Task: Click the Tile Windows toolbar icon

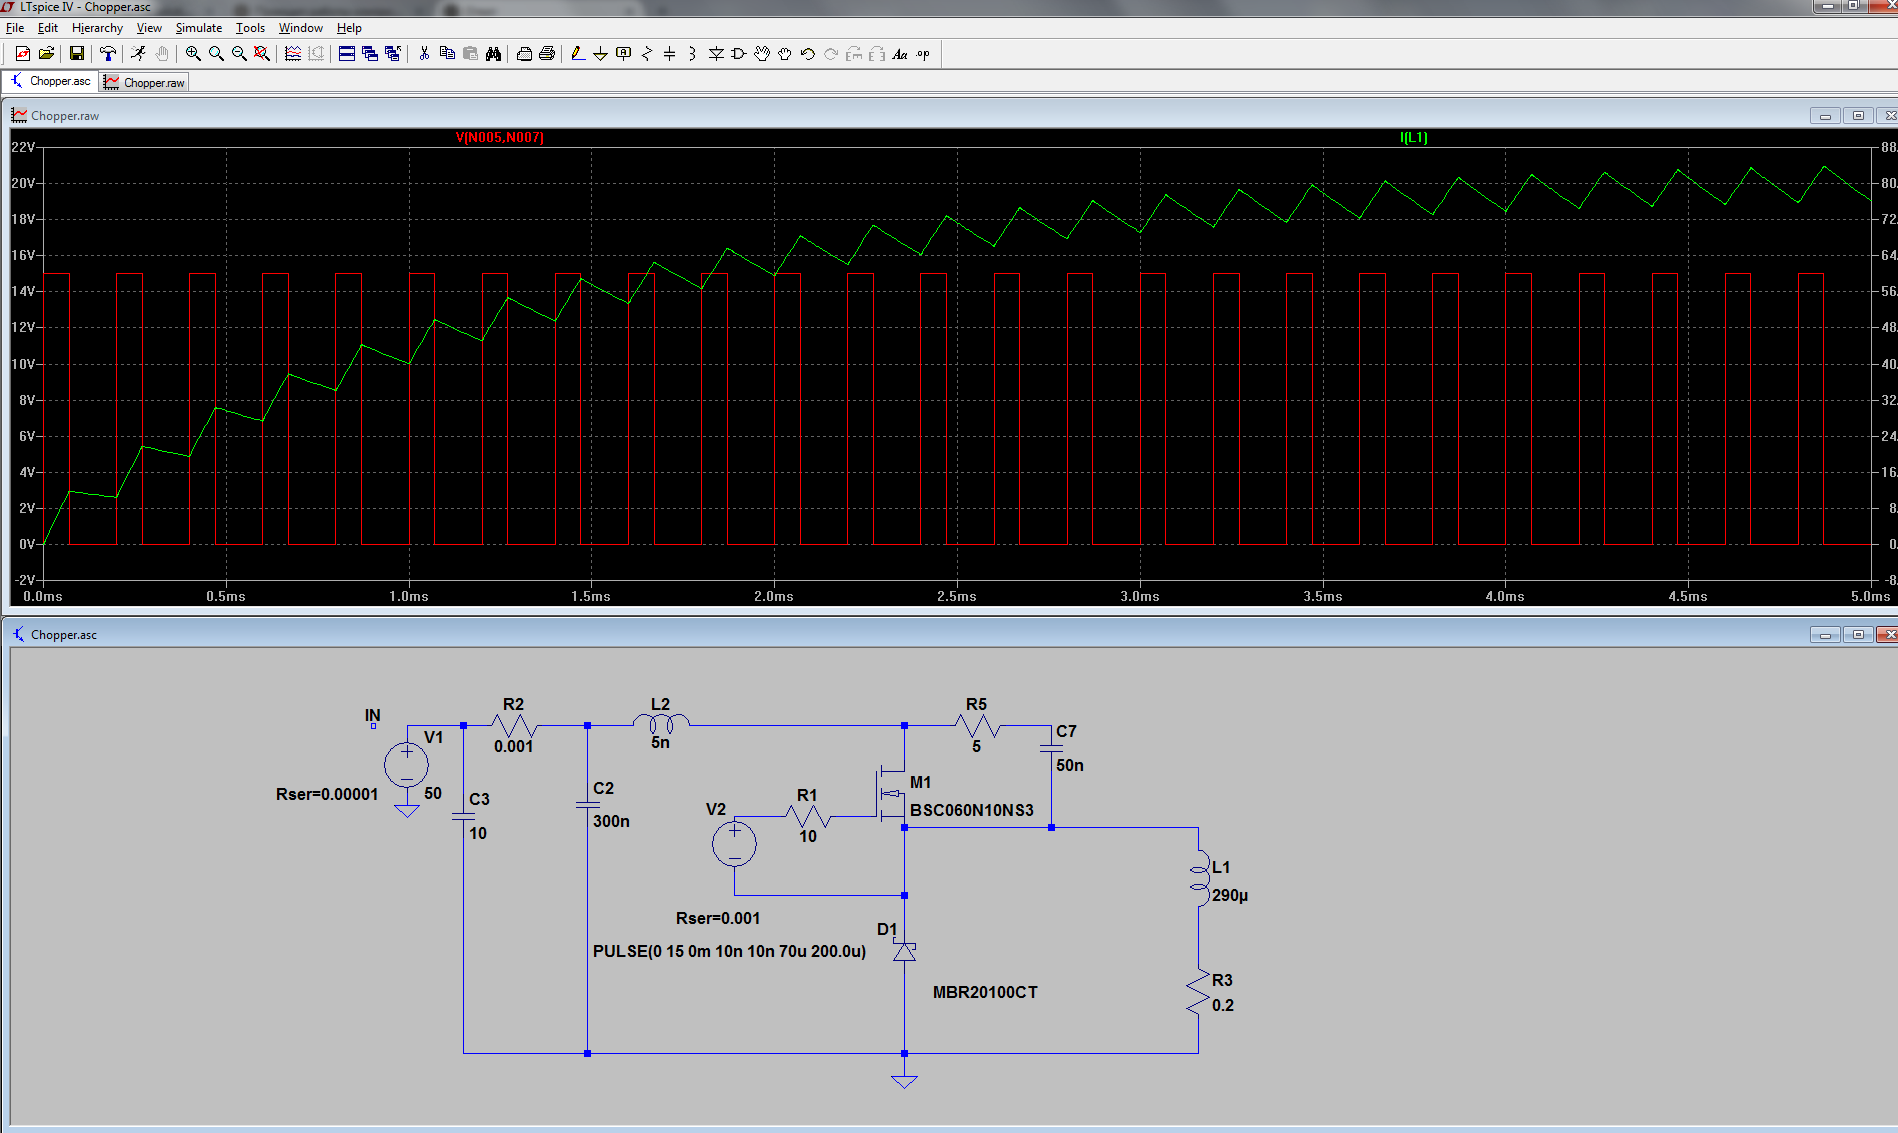Action: (347, 54)
